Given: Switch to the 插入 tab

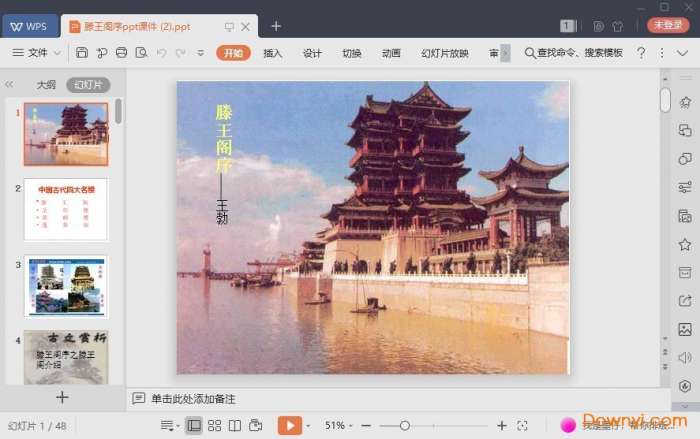Looking at the screenshot, I should pyautogui.click(x=272, y=53).
